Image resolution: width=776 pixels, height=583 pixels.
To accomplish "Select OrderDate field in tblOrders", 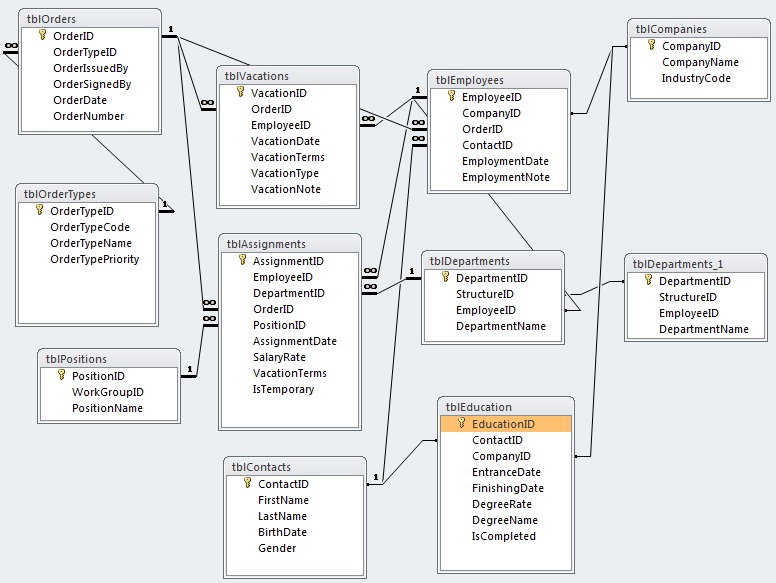I will [90, 100].
